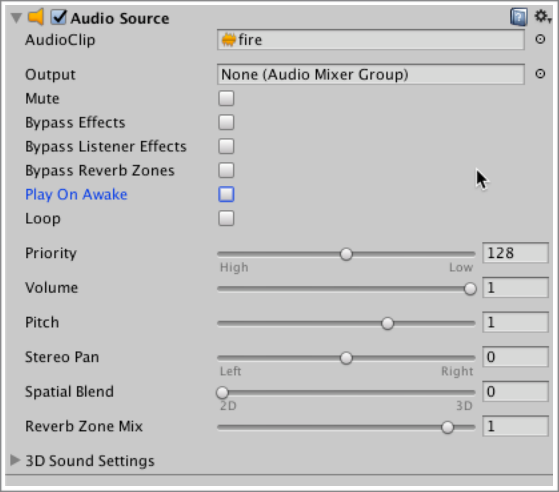Click the Play On Awake label

[76, 195]
